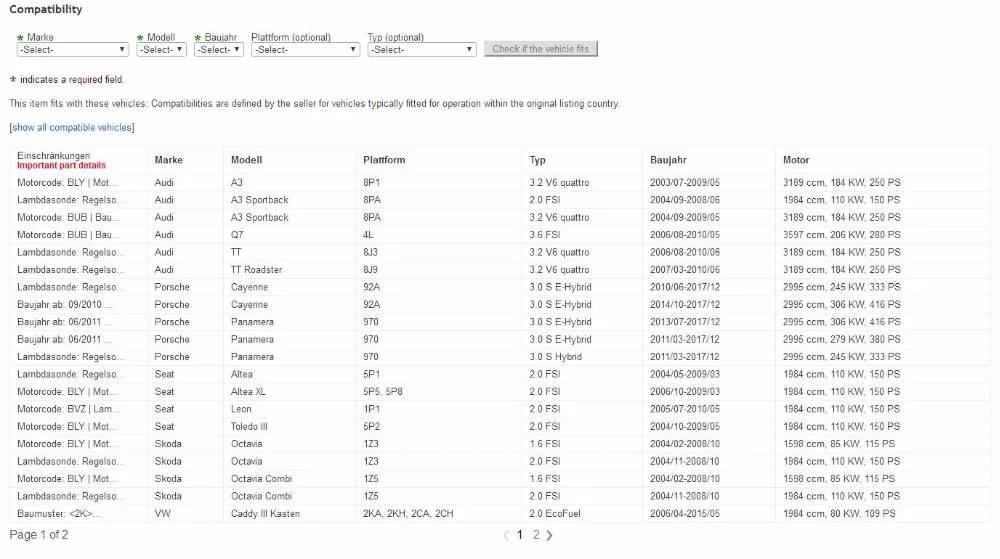Click the 2003/07-2009/05 Baujahr cell
Screen dimensions: 1000x559
[x=685, y=182]
